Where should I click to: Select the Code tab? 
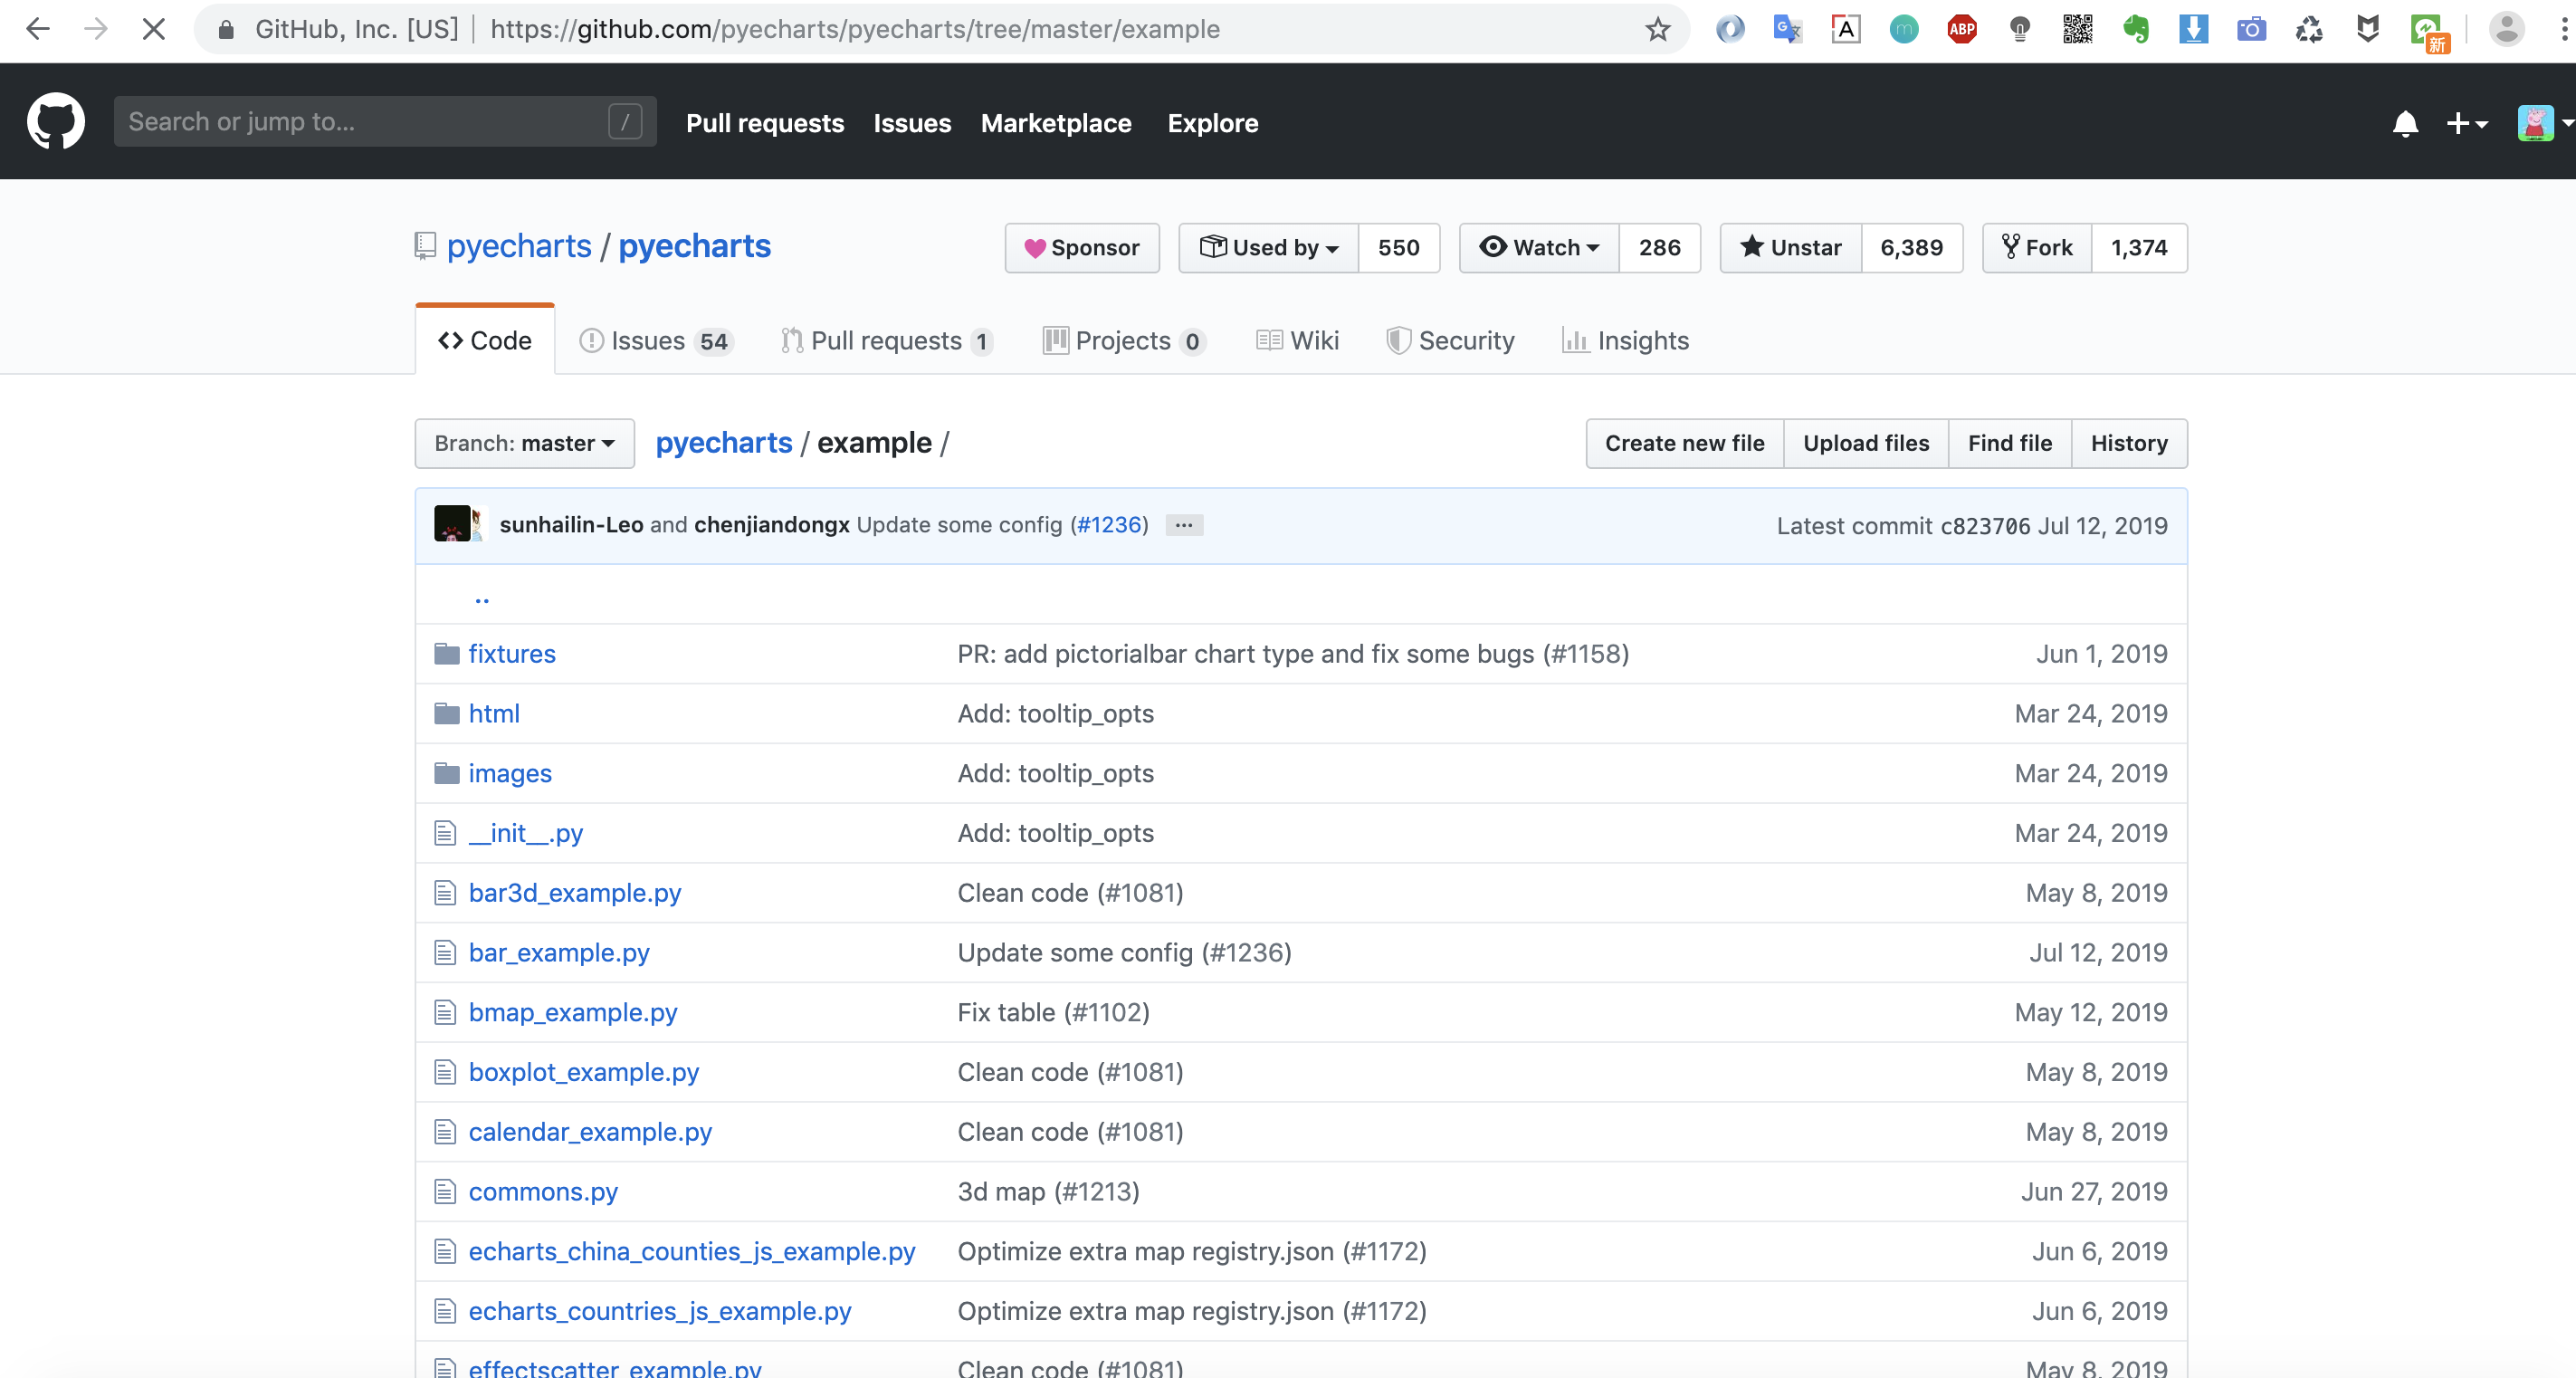pos(485,340)
